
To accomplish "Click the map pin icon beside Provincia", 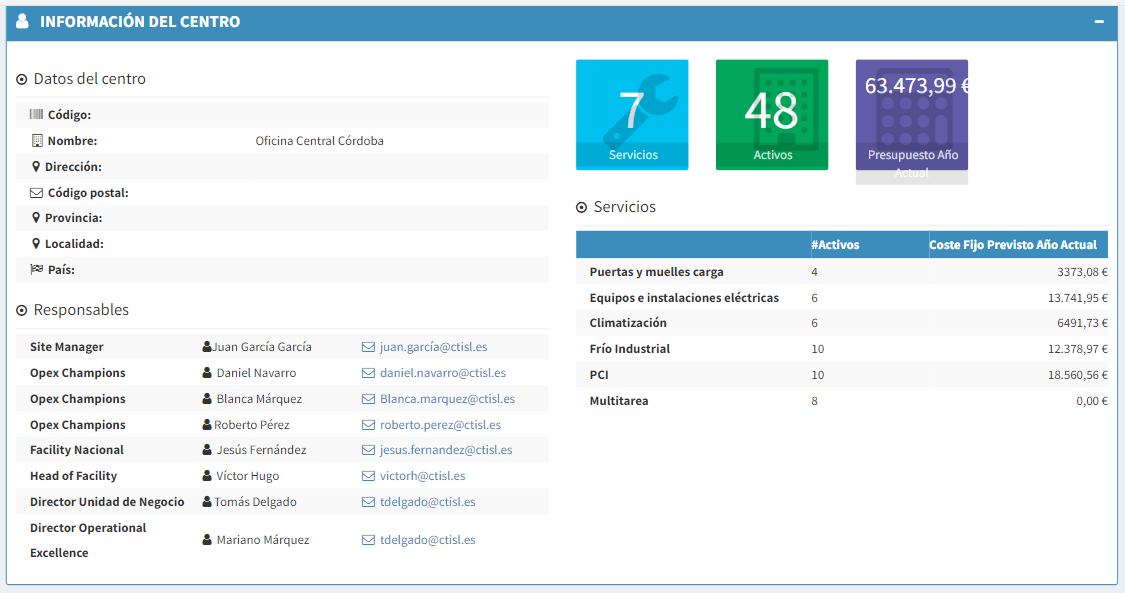I will (x=36, y=218).
